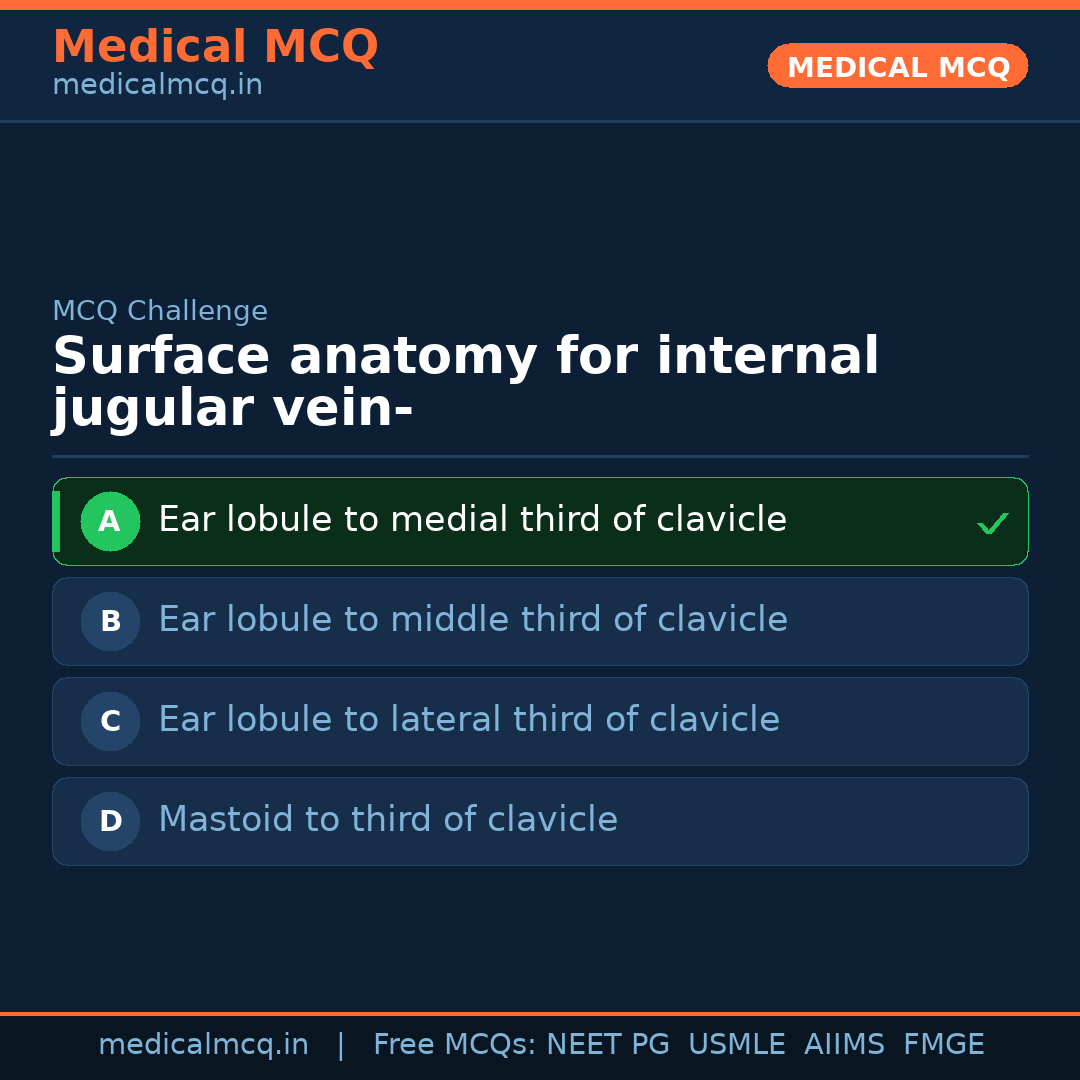The width and height of the screenshot is (1080, 1080).
Task: Visit the medicalmcq.in link under header
Action: 157,85
